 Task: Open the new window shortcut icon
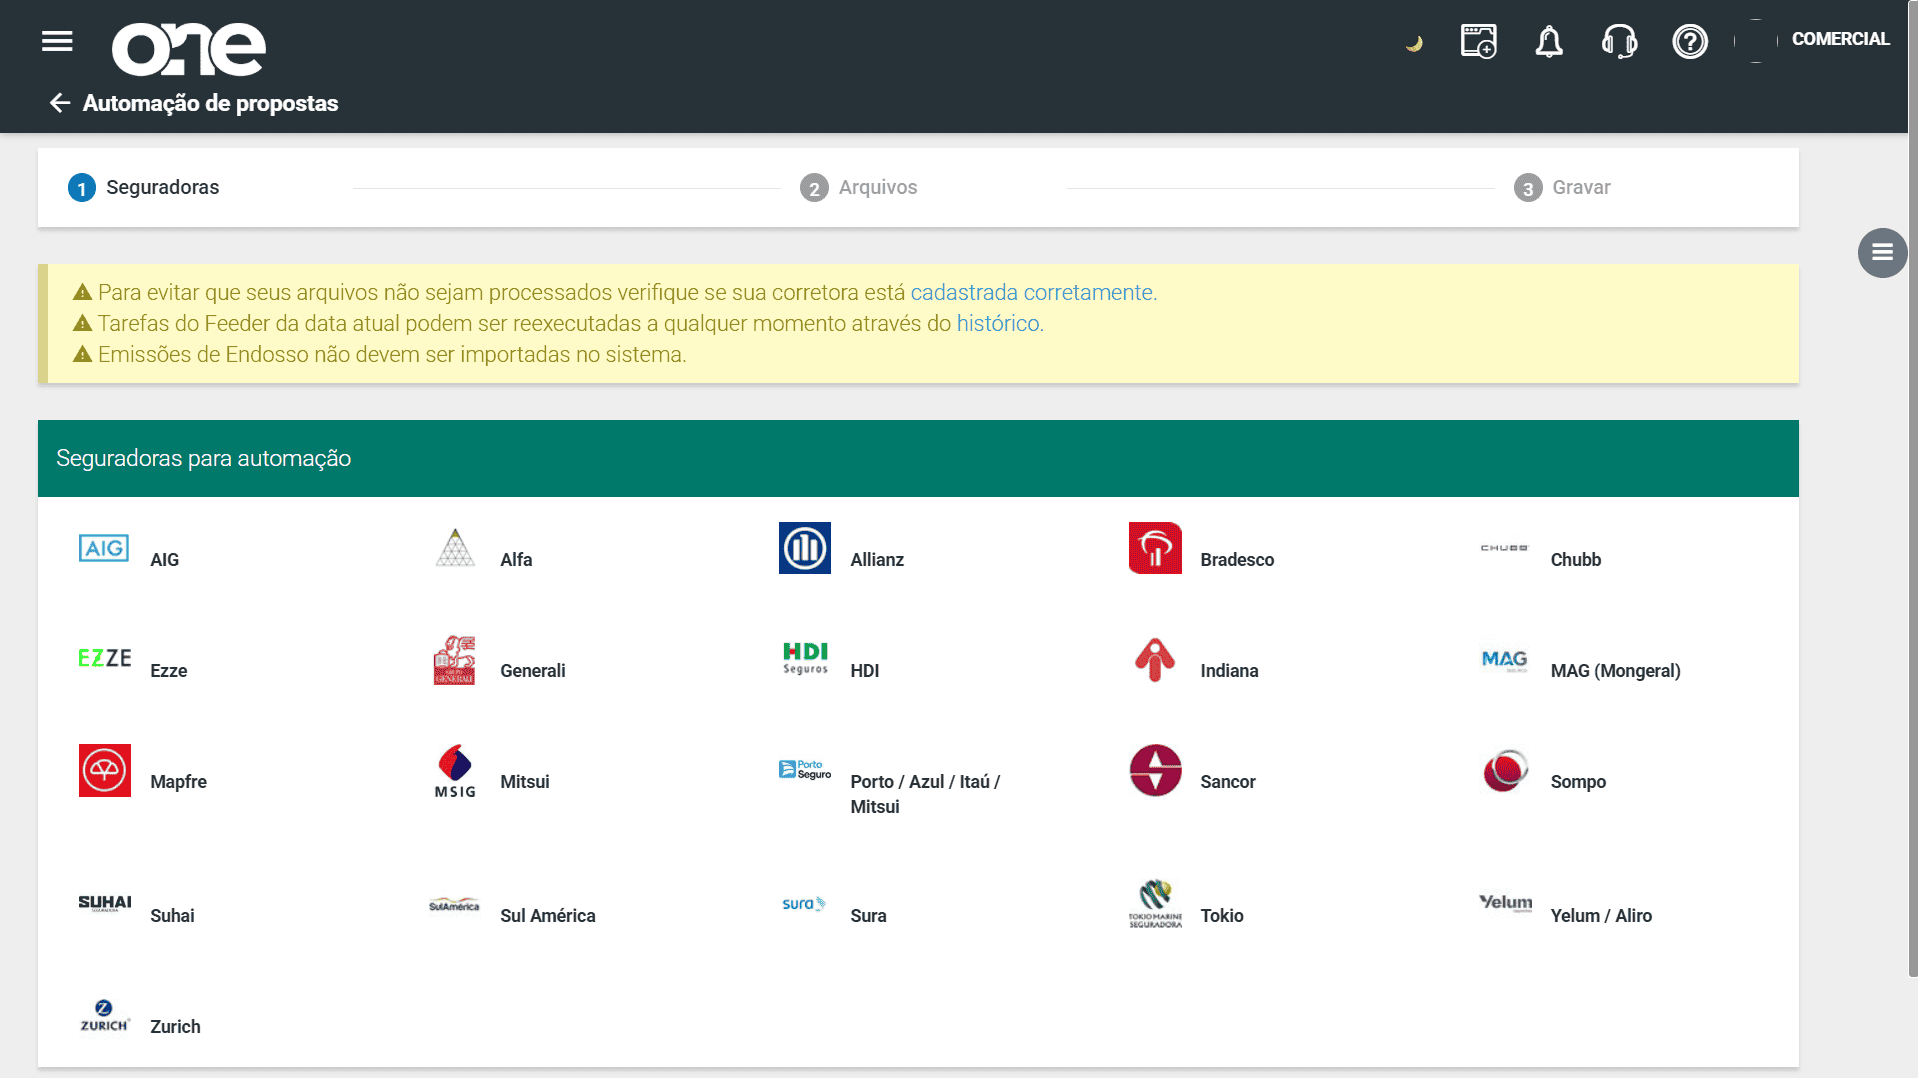click(1479, 42)
